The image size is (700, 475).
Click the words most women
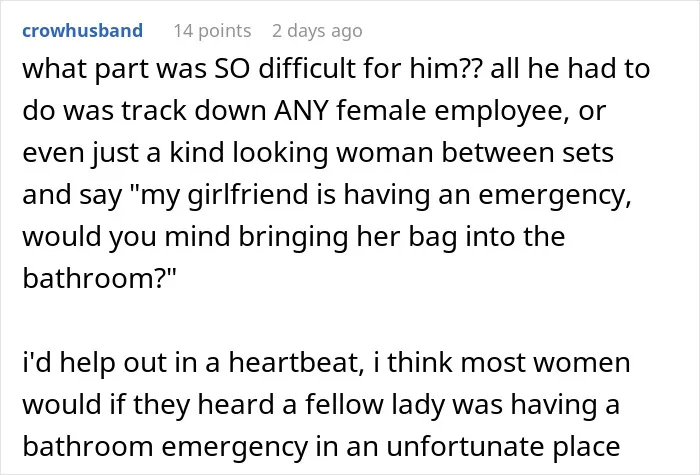click(545, 363)
